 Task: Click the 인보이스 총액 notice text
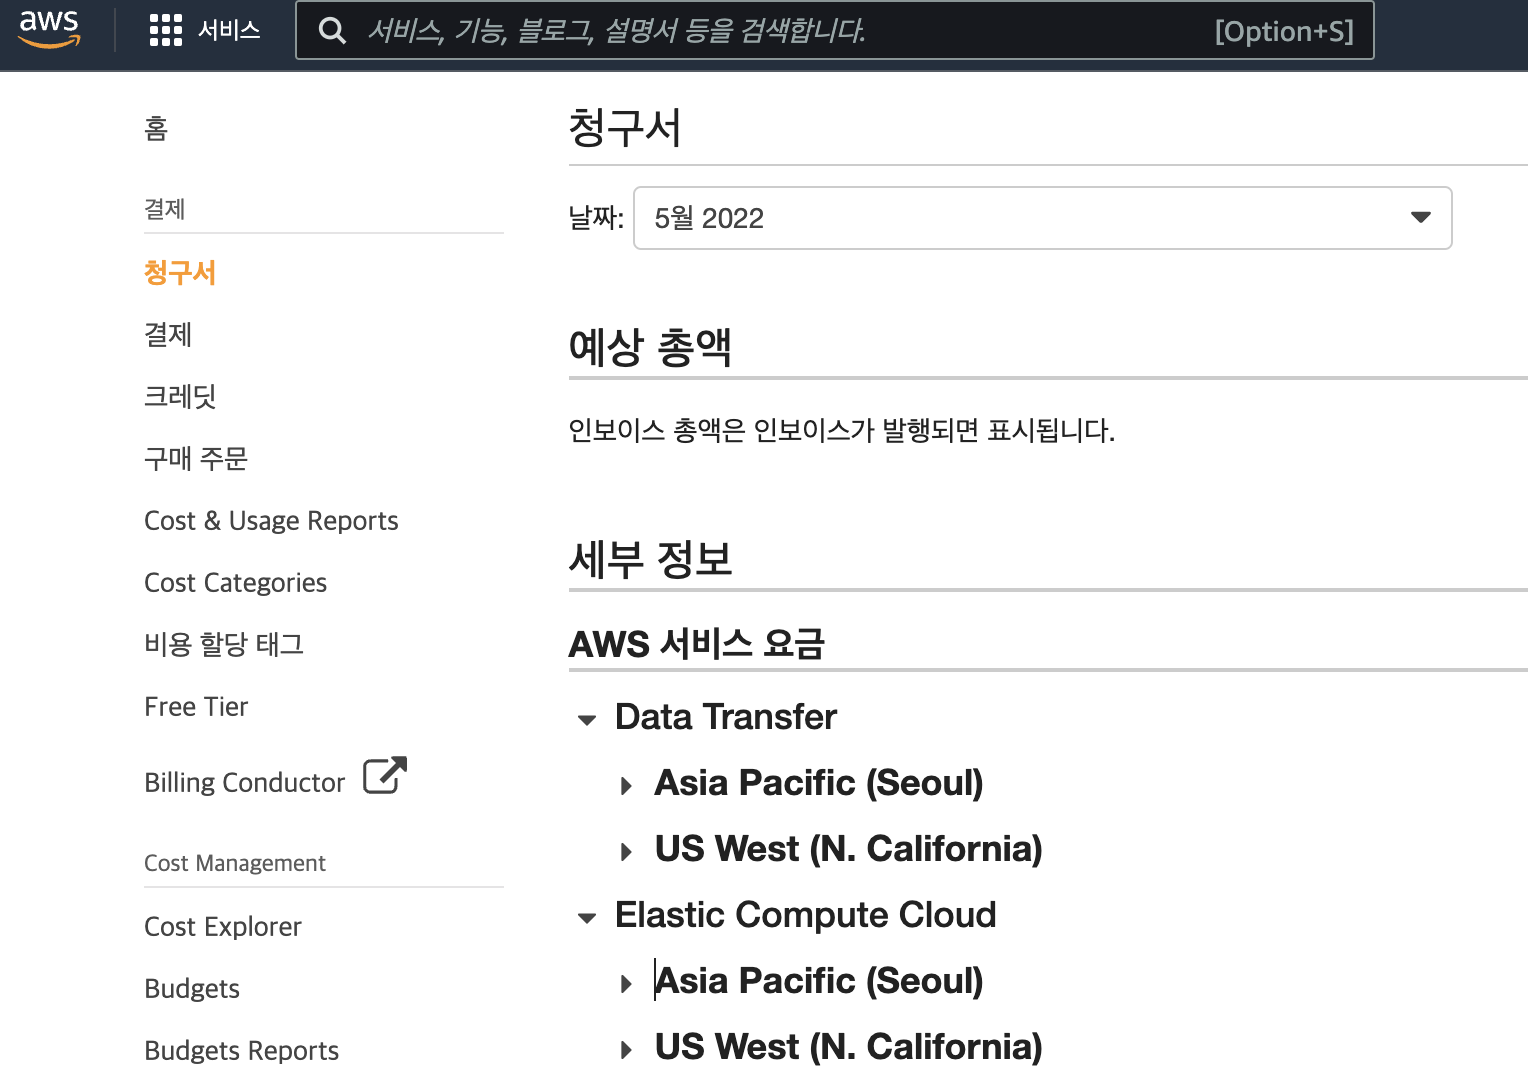(x=841, y=430)
